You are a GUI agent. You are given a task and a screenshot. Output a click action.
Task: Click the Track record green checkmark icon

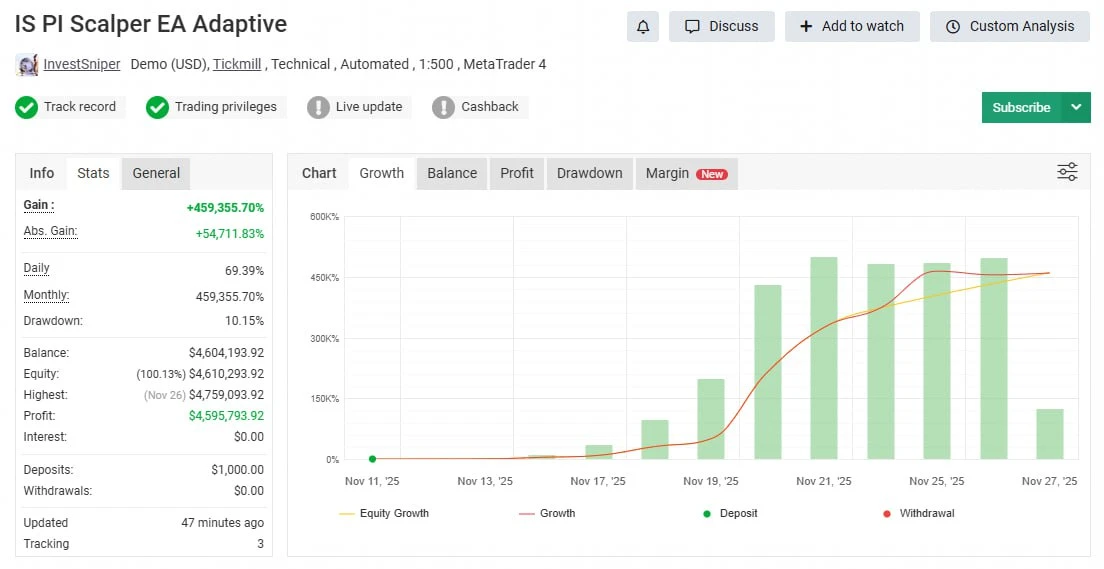pyautogui.click(x=27, y=107)
